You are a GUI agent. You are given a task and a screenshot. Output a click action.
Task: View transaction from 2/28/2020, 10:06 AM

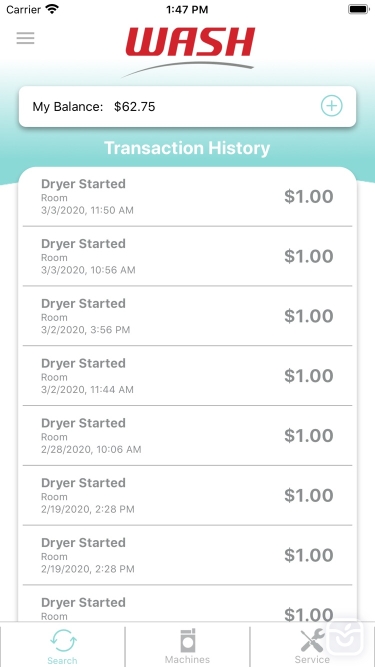pyautogui.click(x=188, y=436)
